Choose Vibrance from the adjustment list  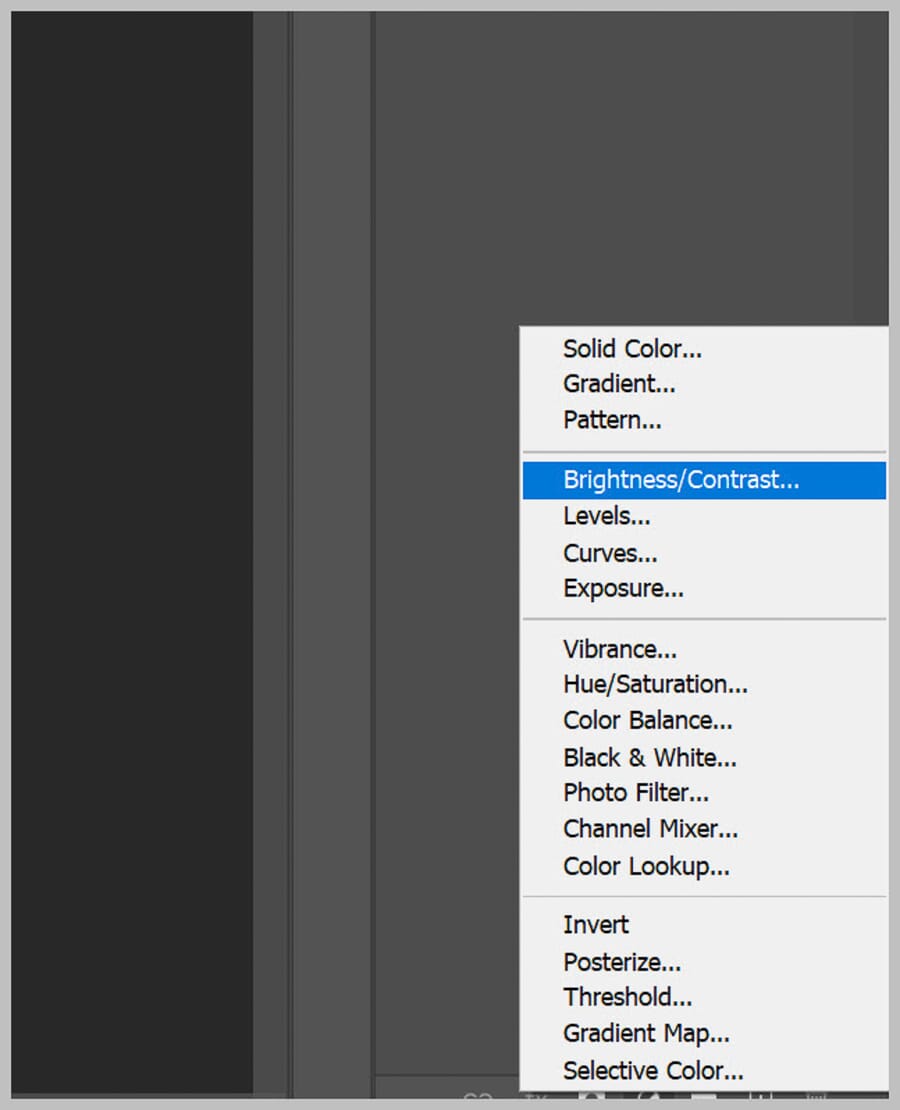620,649
